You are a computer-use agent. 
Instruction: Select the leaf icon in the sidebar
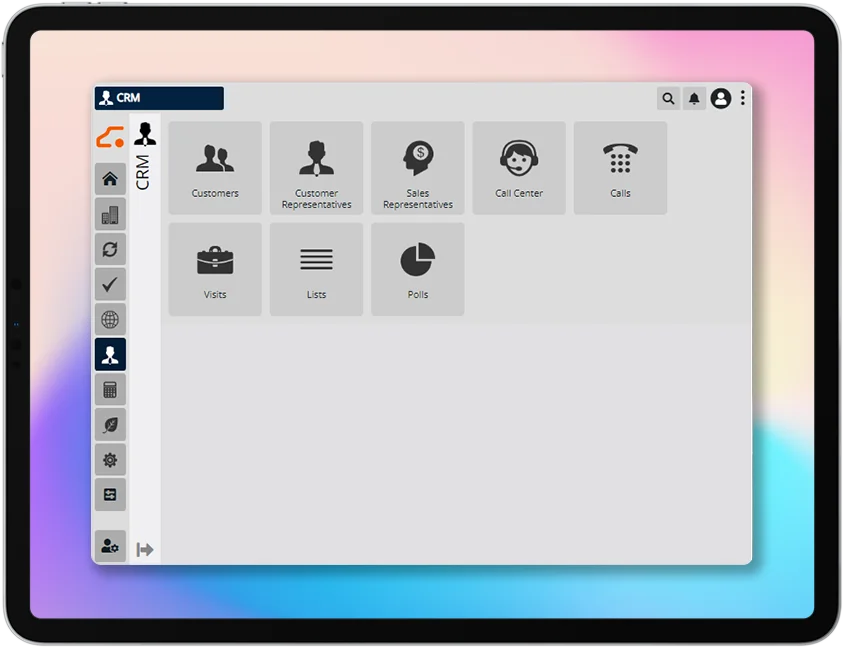(110, 424)
